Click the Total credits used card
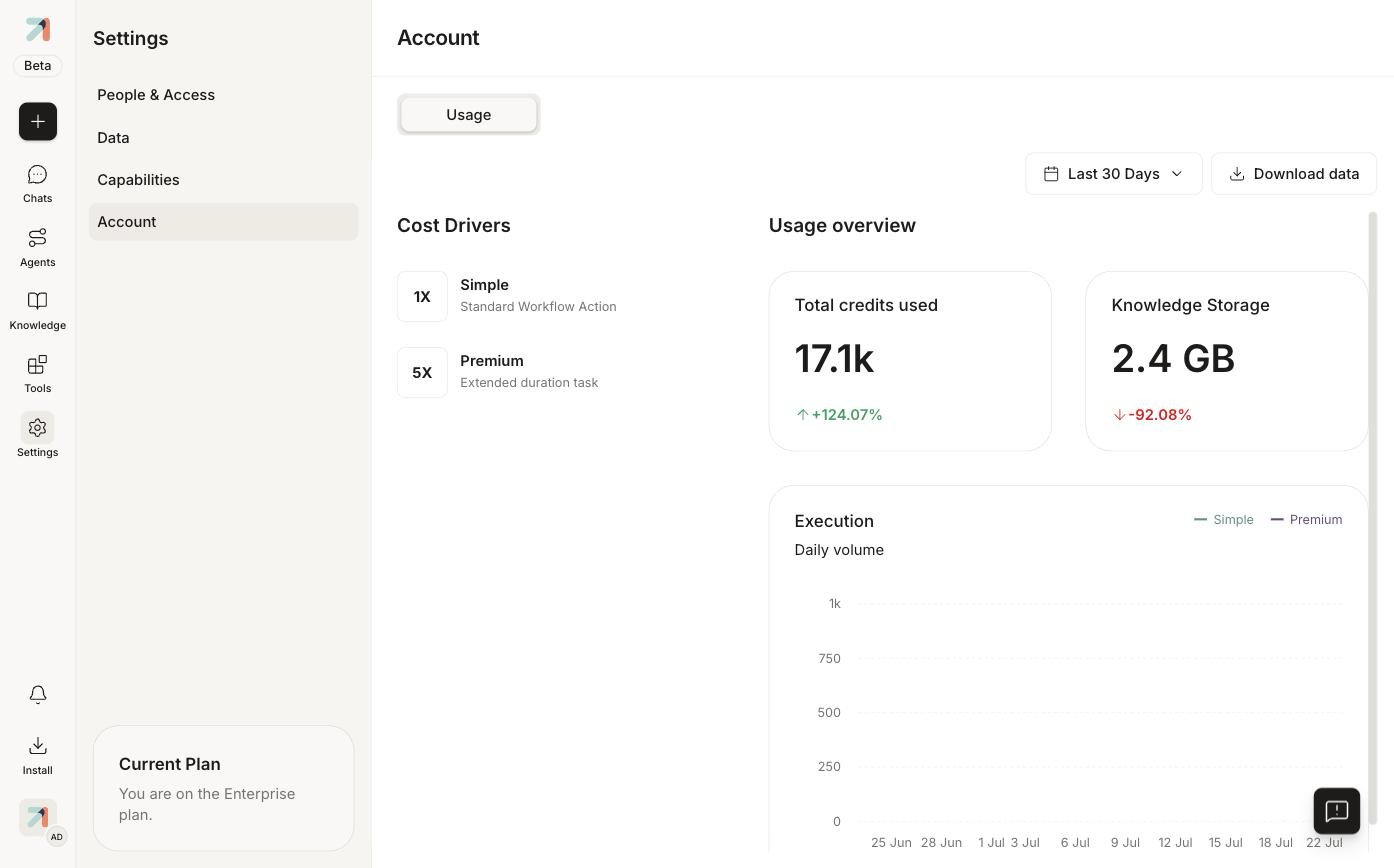The height and width of the screenshot is (868, 1394). coord(910,361)
